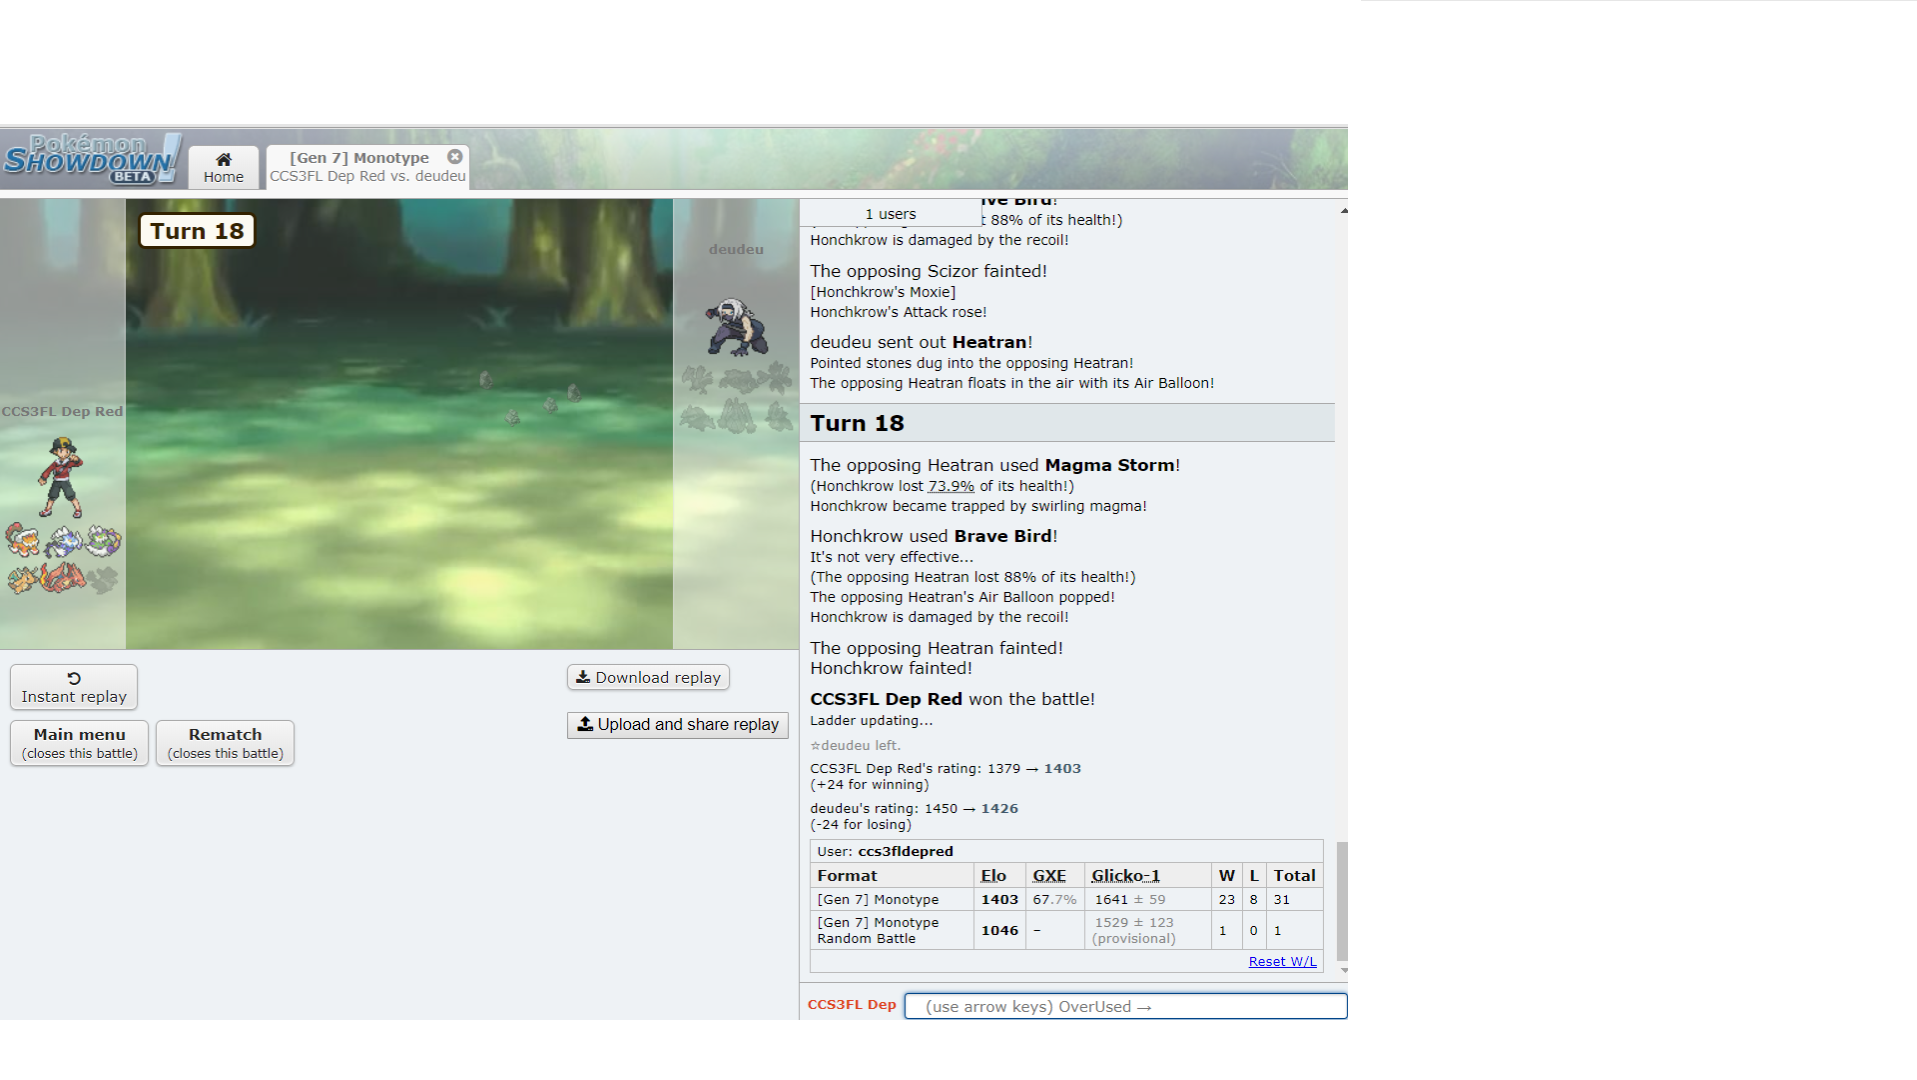Click the Reset W/L link
Image resolution: width=1917 pixels, height=1080 pixels.
point(1282,961)
